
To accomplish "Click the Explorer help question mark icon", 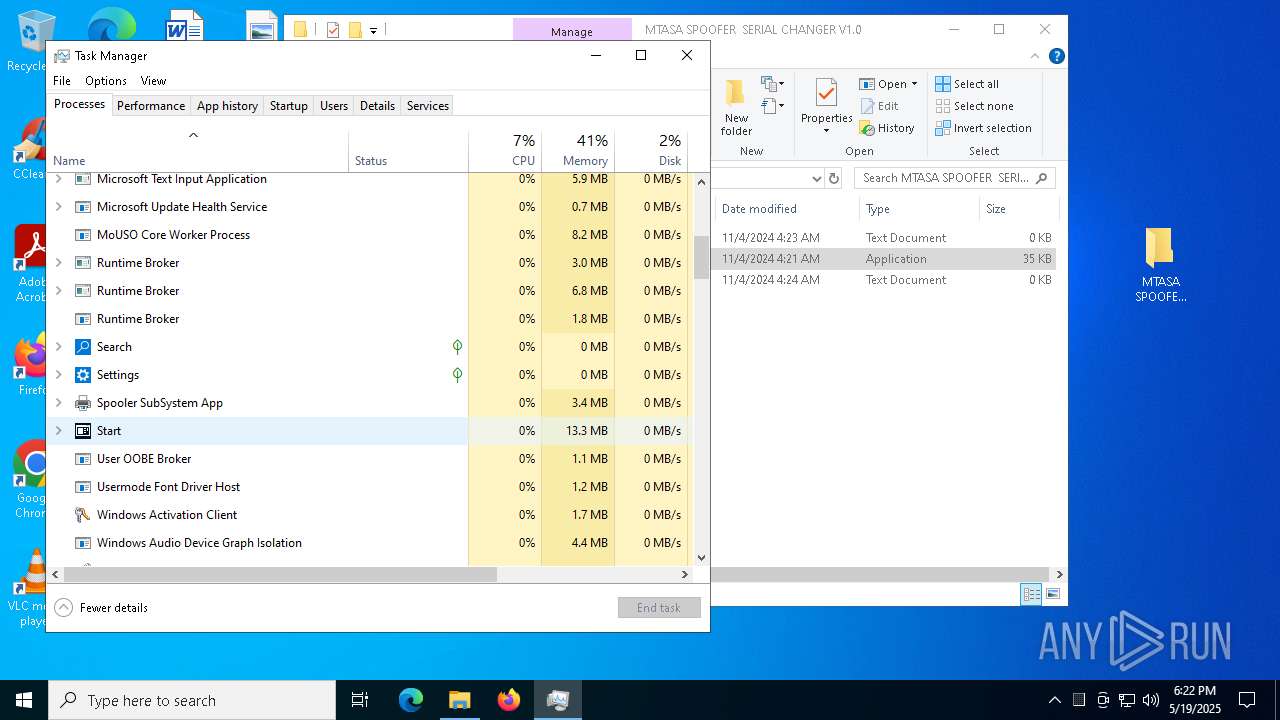I will [x=1056, y=56].
